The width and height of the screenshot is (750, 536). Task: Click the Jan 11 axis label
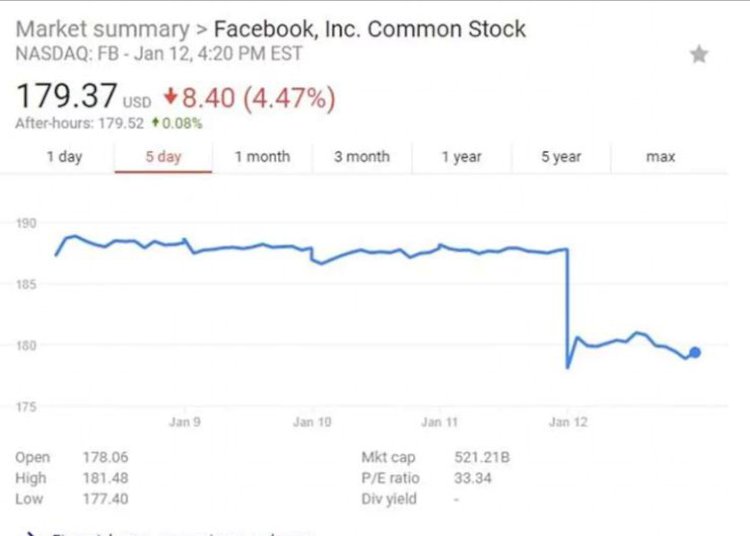[439, 422]
